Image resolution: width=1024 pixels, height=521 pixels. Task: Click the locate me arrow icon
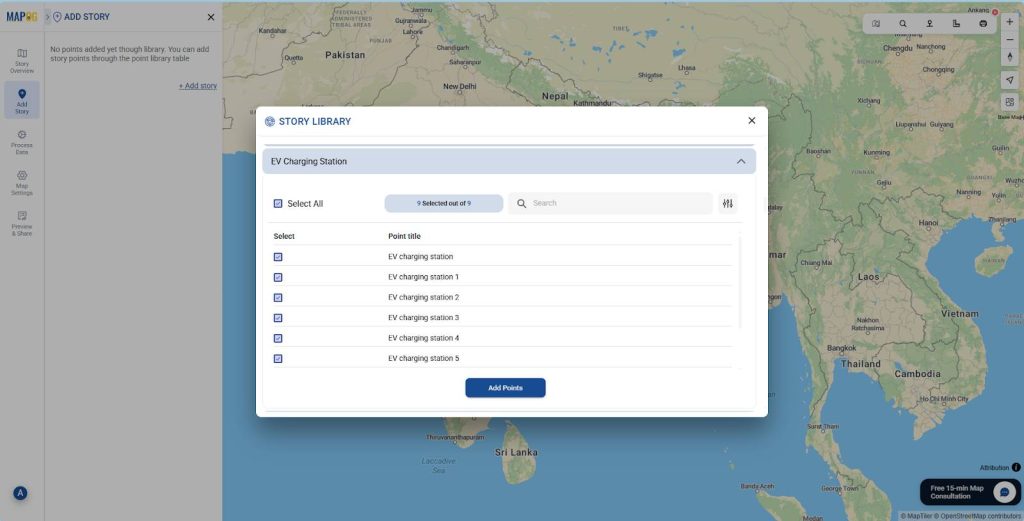tap(1009, 80)
